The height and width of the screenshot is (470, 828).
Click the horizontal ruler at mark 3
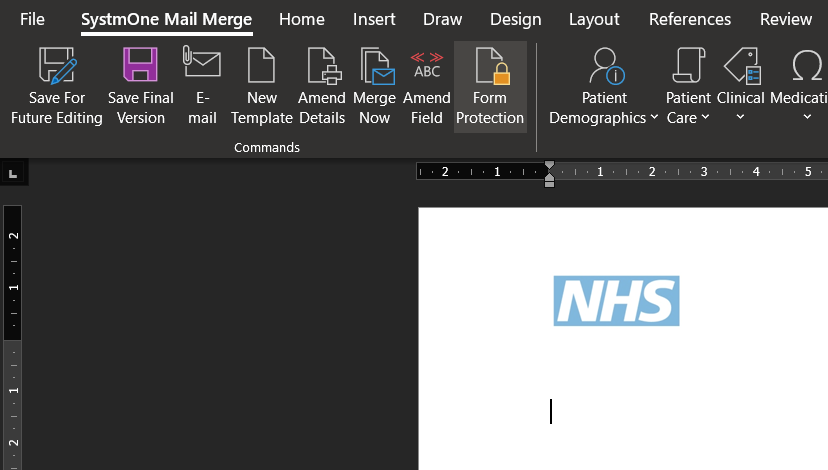click(704, 172)
